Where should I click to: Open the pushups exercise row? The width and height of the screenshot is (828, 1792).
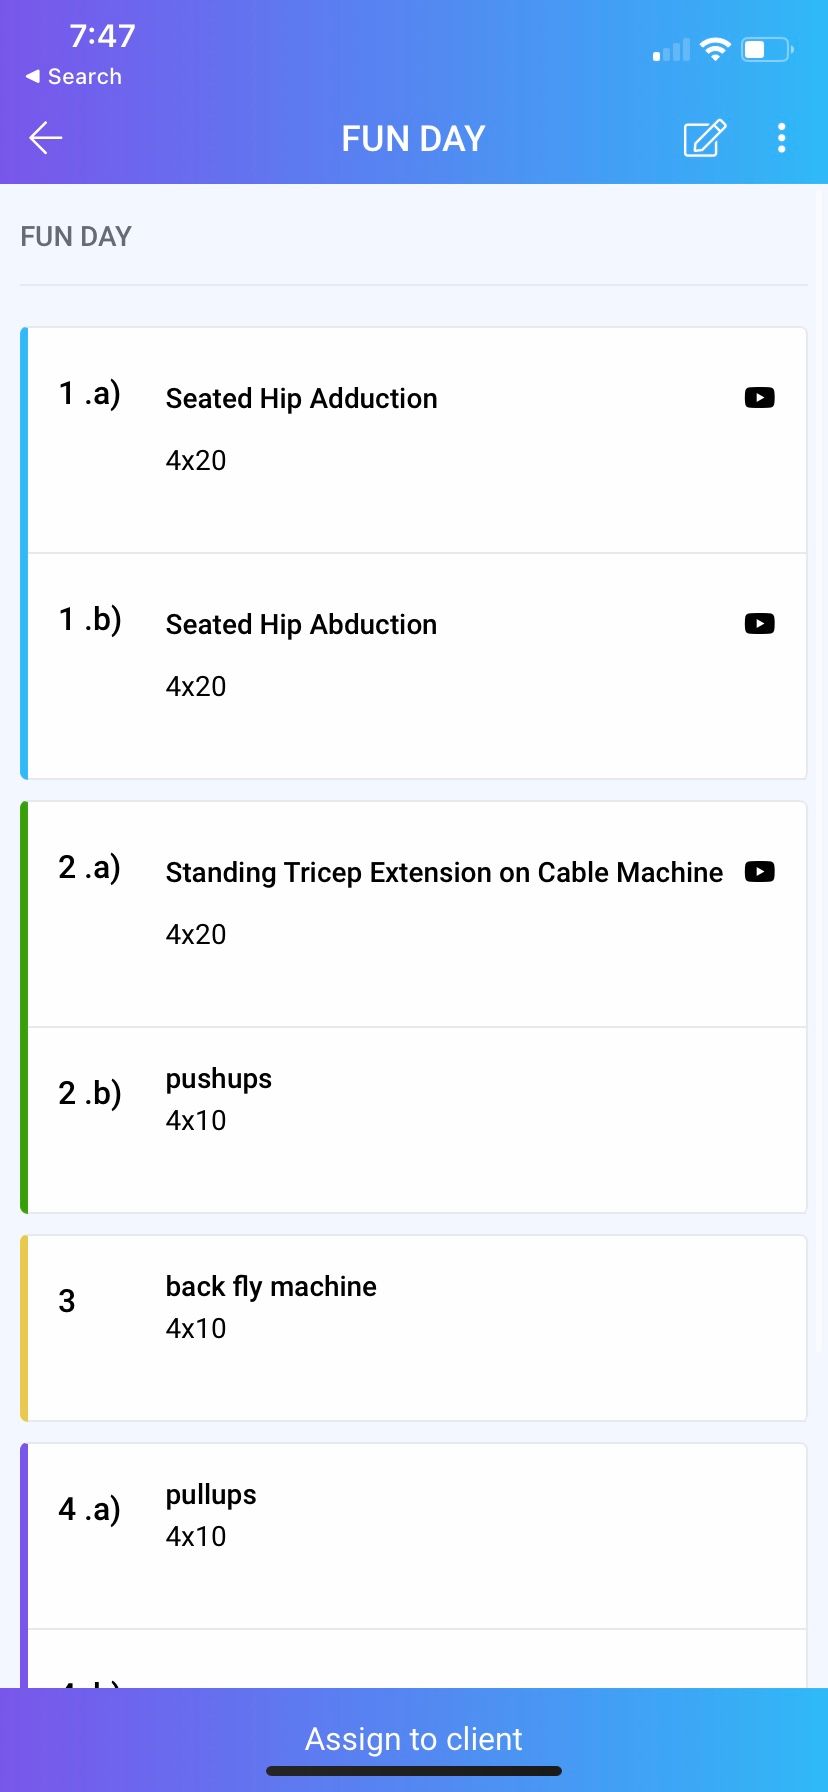point(417,1120)
